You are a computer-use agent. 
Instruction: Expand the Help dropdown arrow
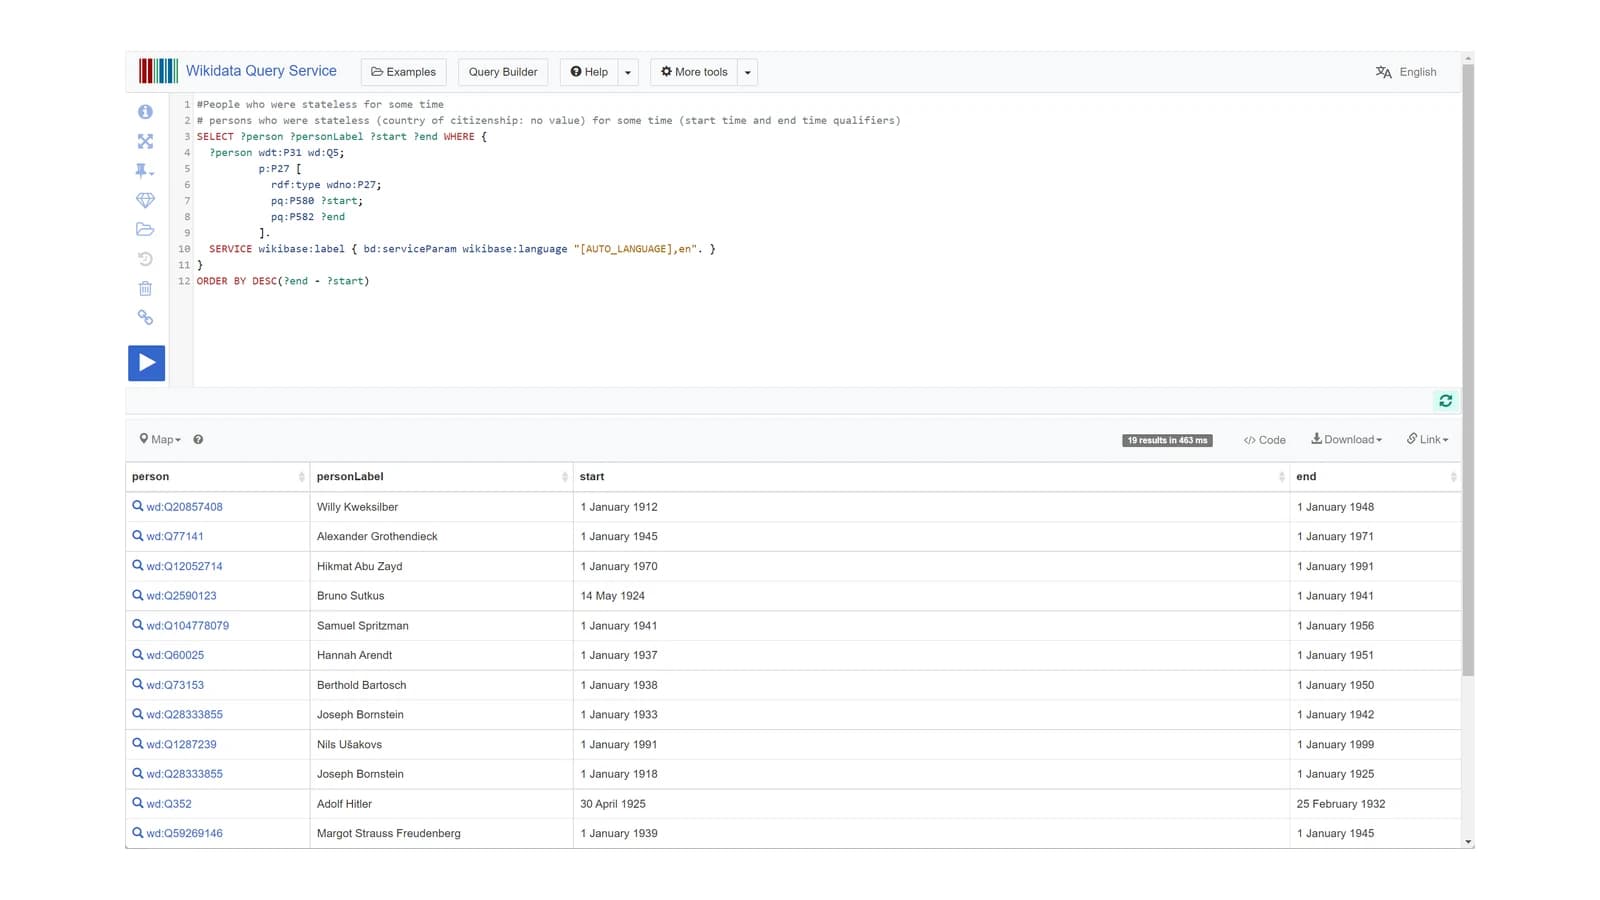[628, 72]
